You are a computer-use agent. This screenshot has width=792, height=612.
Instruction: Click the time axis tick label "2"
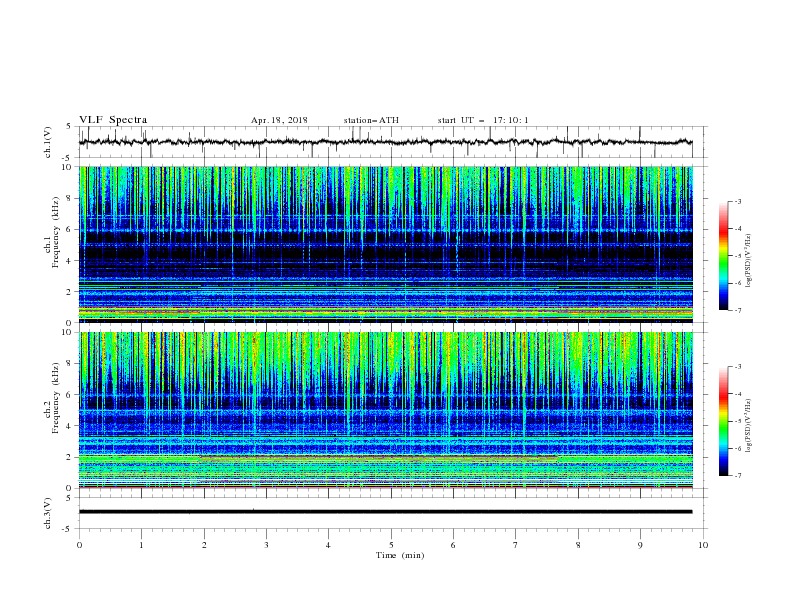point(204,545)
